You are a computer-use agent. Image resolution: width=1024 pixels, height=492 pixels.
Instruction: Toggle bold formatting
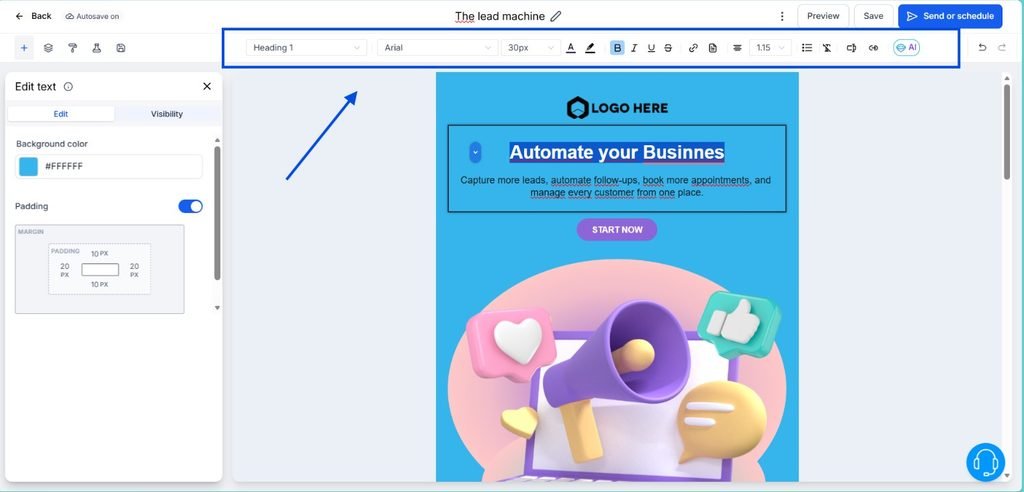pos(617,48)
